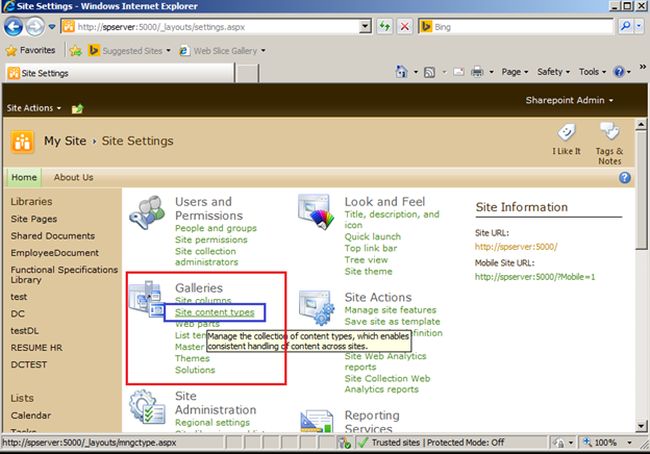The height and width of the screenshot is (454, 650).
Task: Click the Galleries section icon
Action: click(x=146, y=299)
